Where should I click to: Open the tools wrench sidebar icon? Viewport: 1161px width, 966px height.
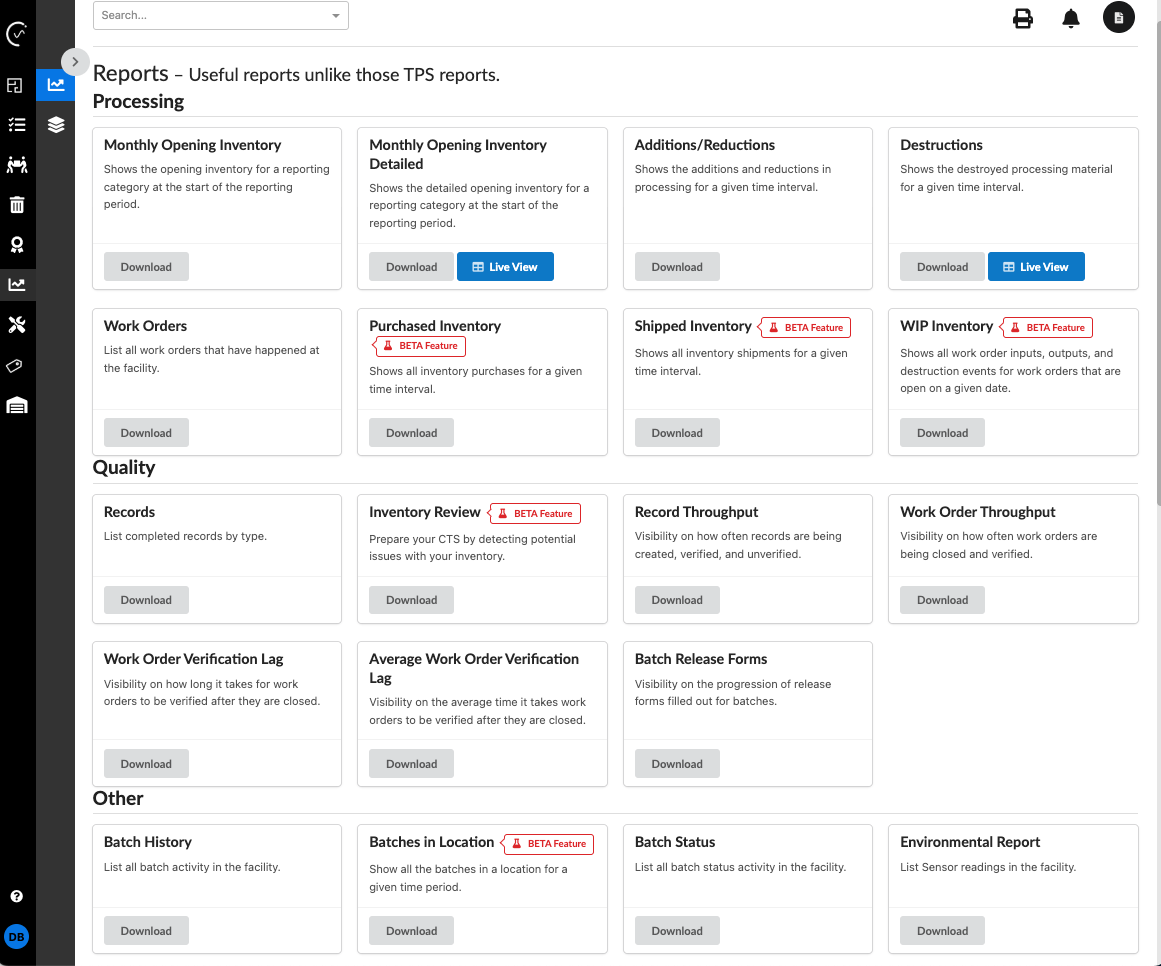point(17,325)
